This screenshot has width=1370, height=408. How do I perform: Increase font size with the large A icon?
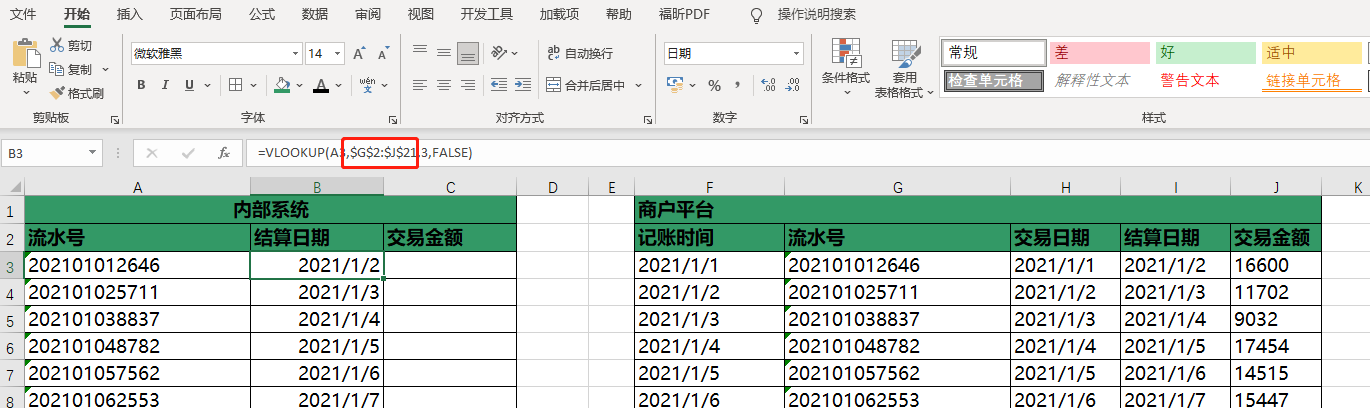(x=358, y=53)
